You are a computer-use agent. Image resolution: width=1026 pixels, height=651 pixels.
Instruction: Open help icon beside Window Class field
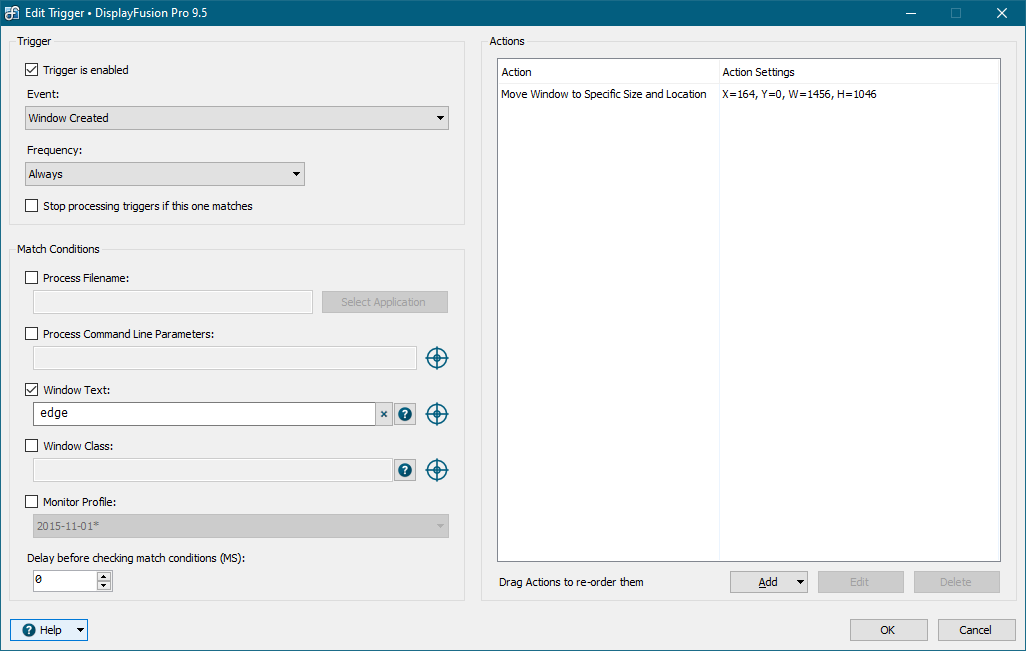tap(405, 470)
